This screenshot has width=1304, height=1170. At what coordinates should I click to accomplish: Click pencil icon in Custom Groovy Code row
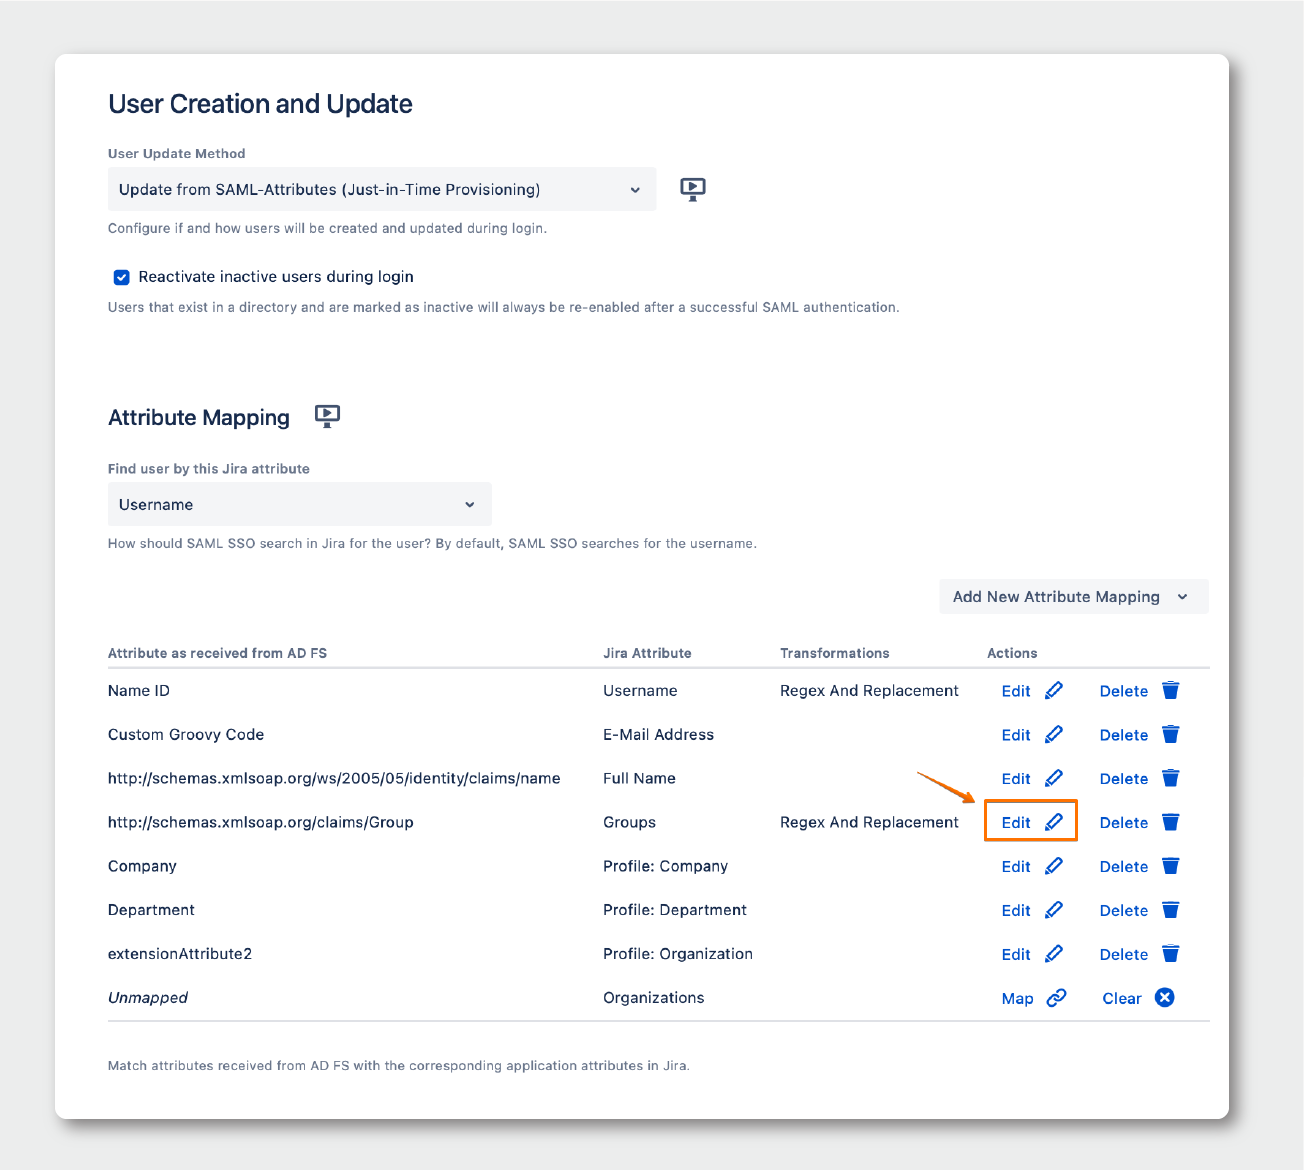click(x=1054, y=734)
